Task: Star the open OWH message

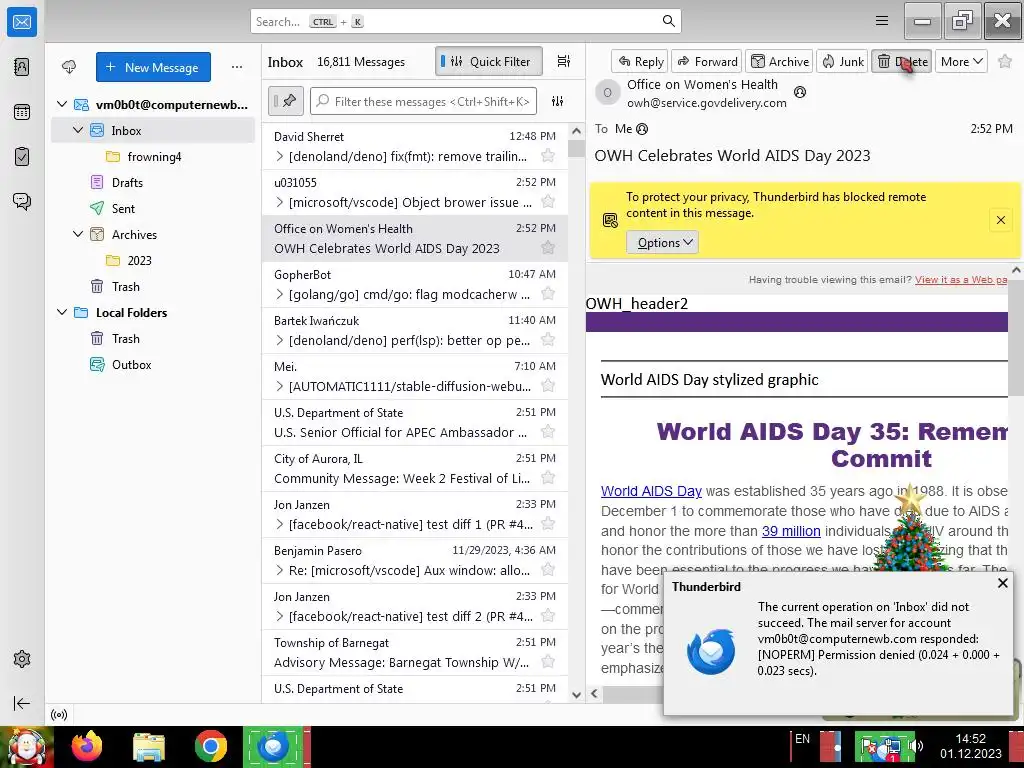Action: coord(1005,61)
